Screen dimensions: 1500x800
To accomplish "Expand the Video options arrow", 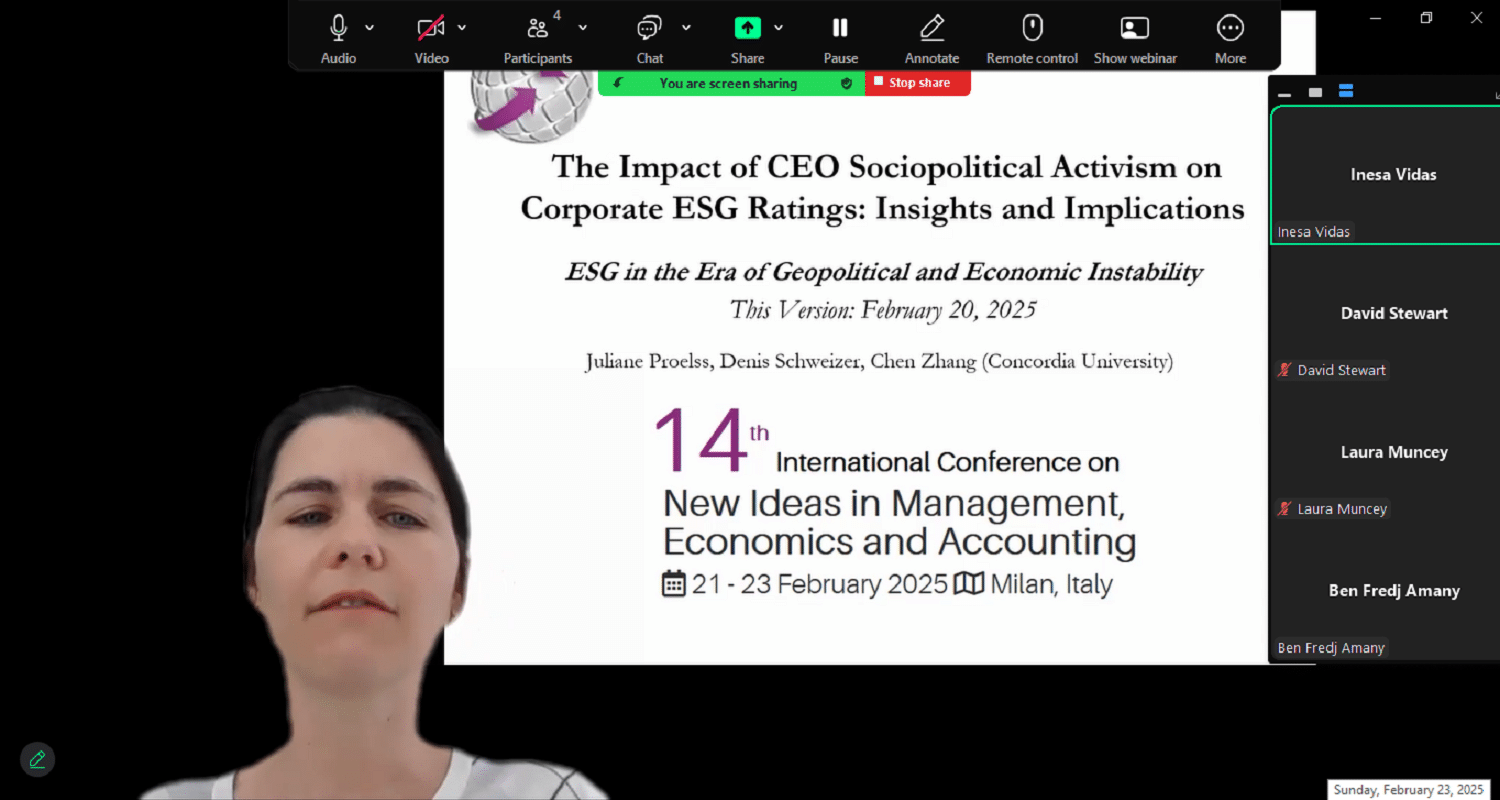I will pyautogui.click(x=462, y=28).
